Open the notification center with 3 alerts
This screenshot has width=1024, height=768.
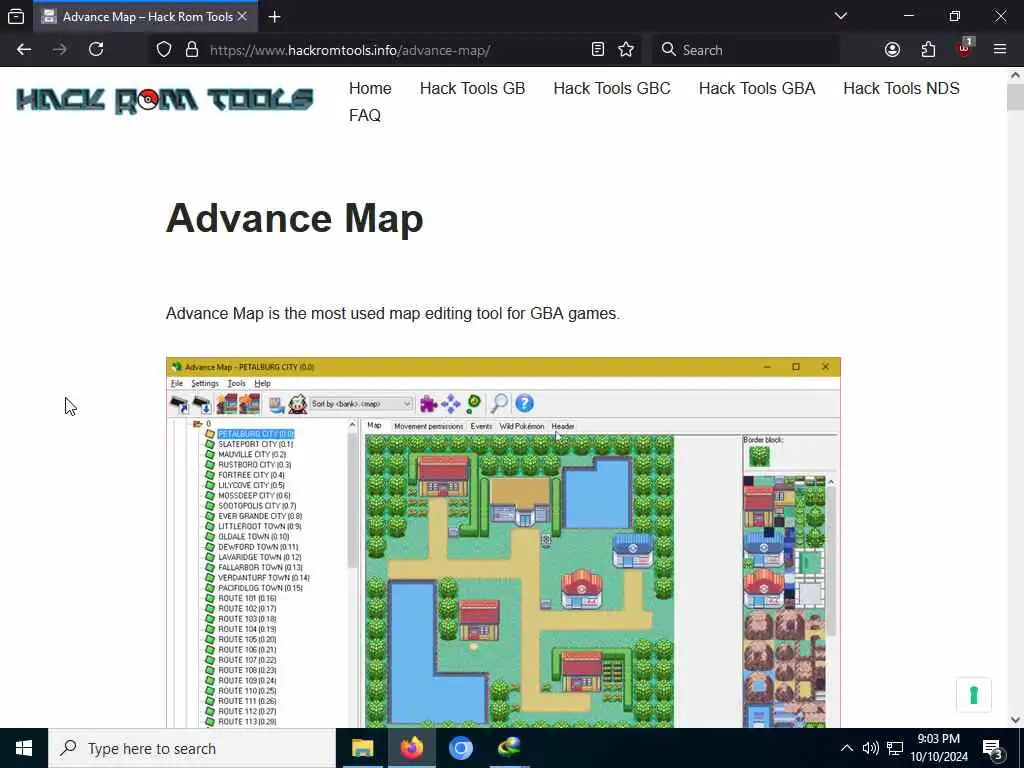tap(993, 749)
